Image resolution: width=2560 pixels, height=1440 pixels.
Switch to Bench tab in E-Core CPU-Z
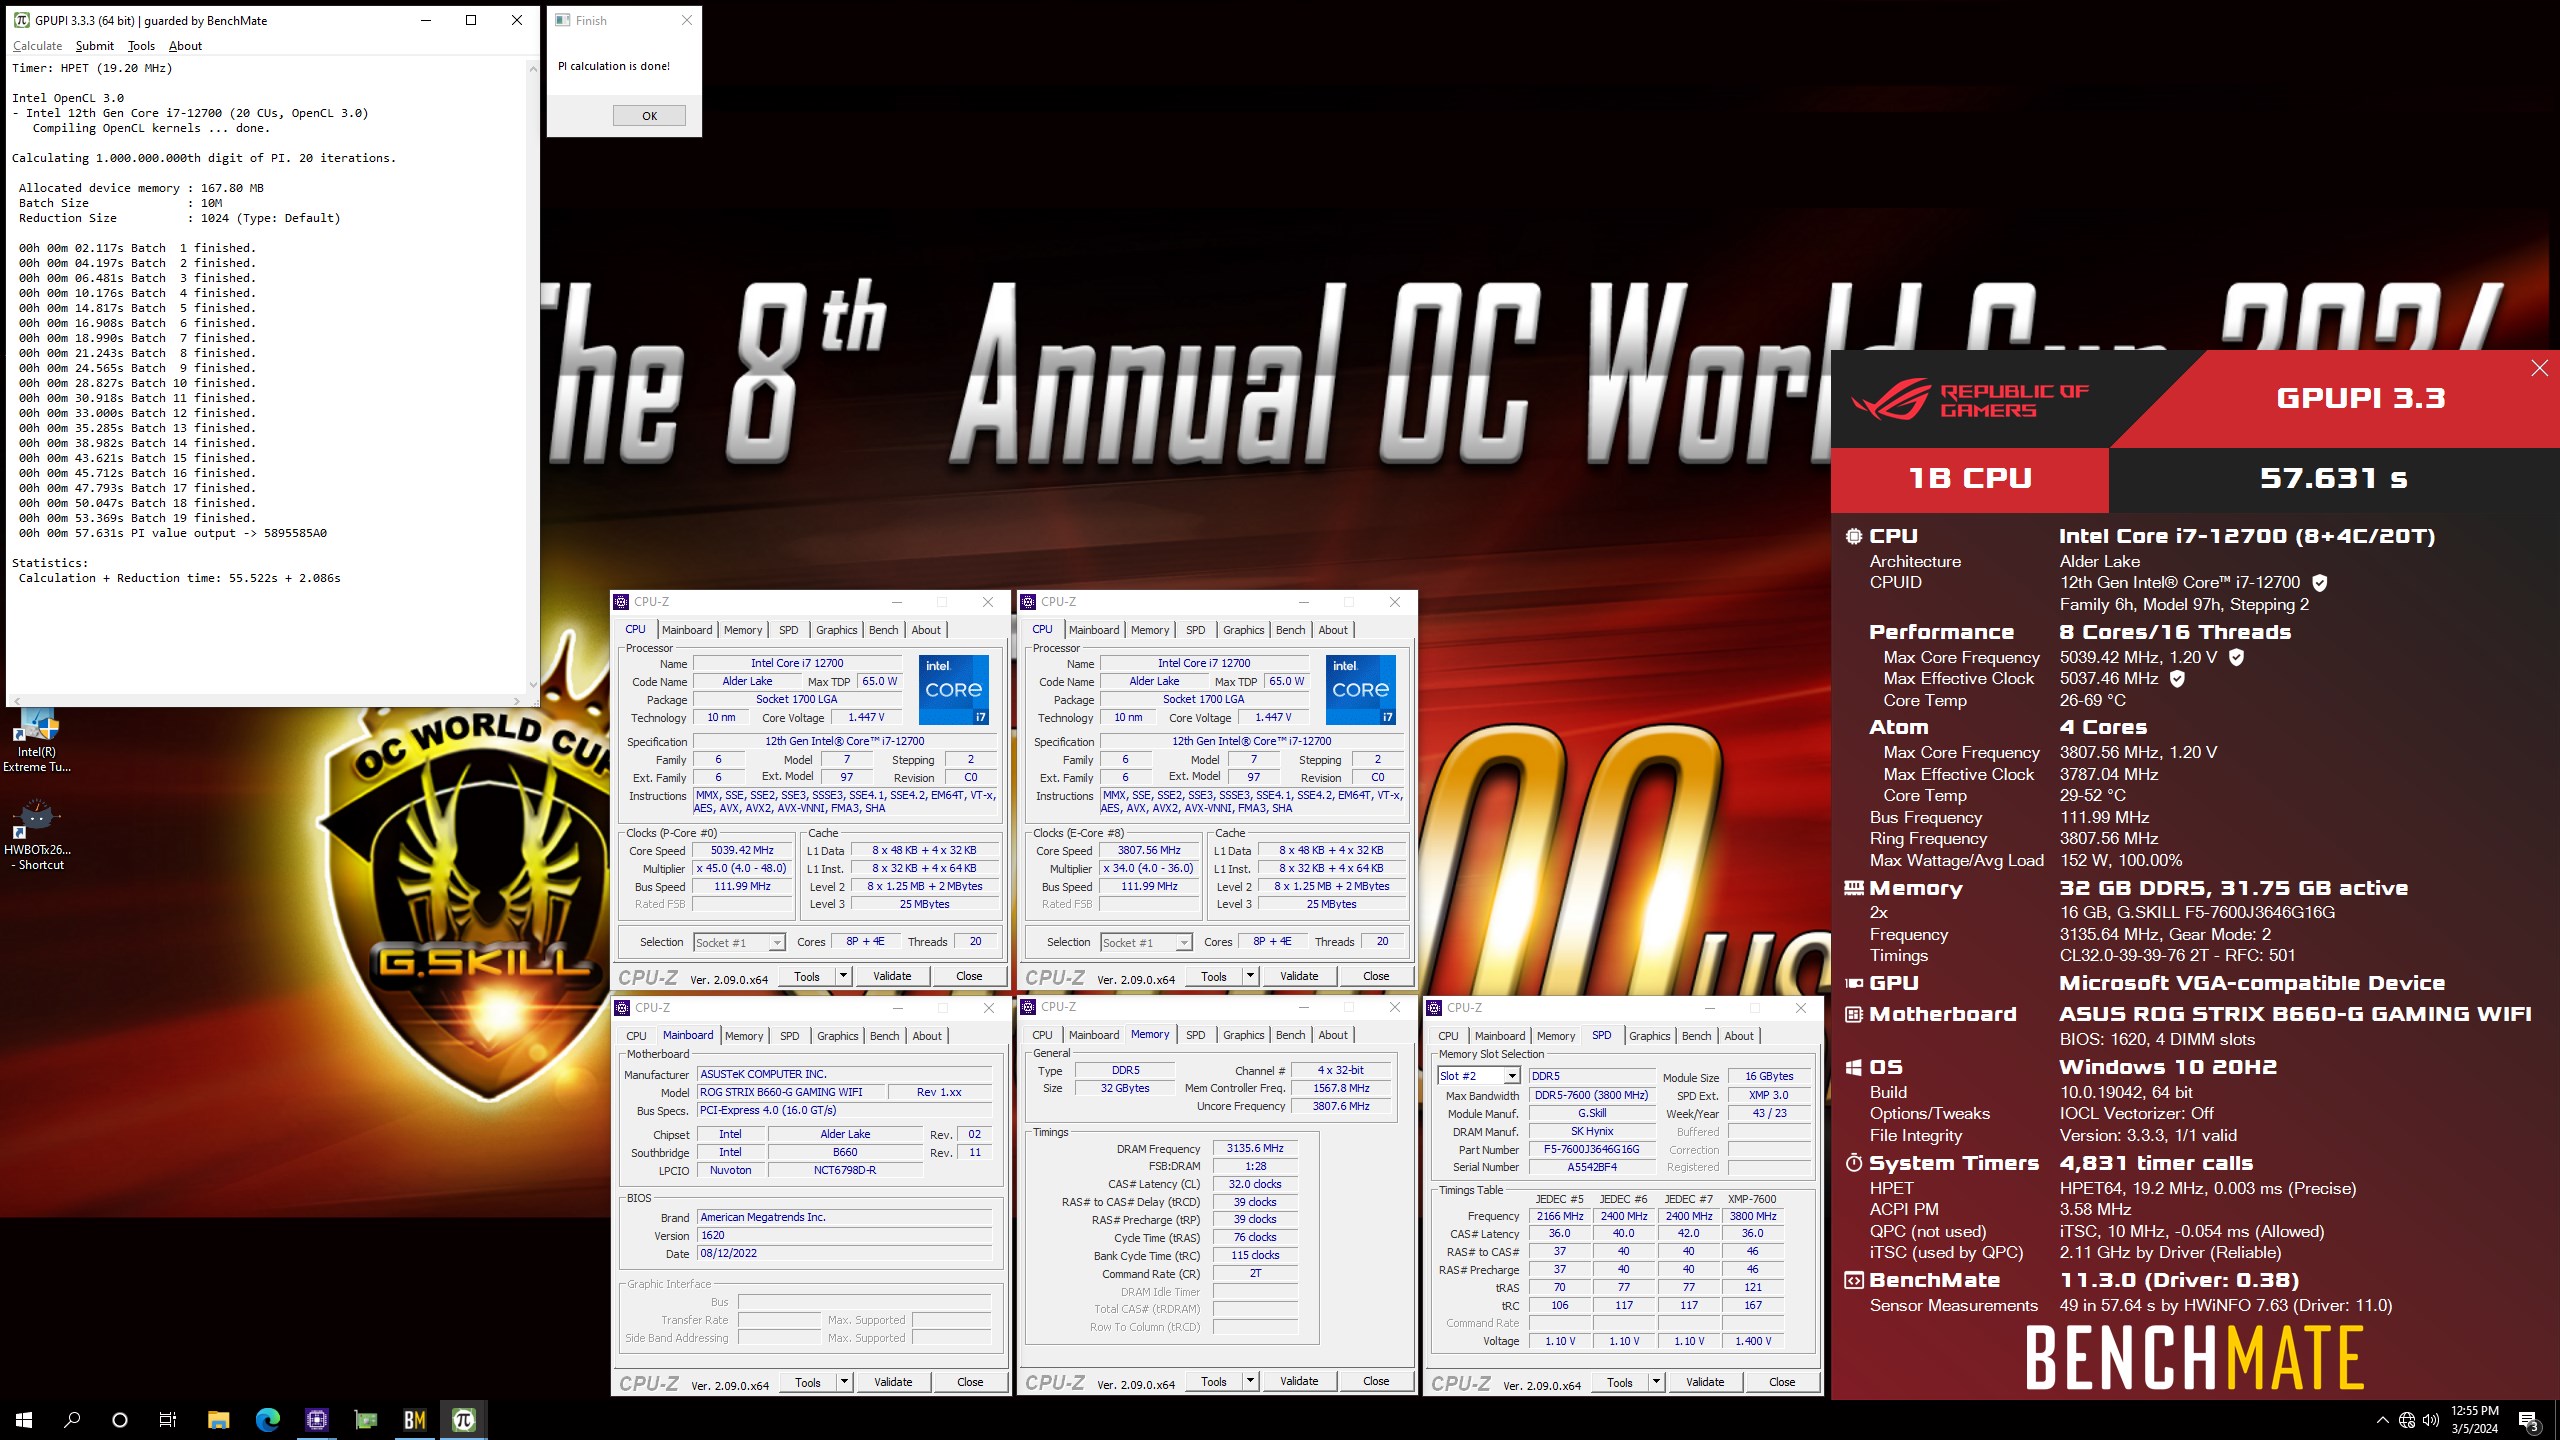point(1290,629)
